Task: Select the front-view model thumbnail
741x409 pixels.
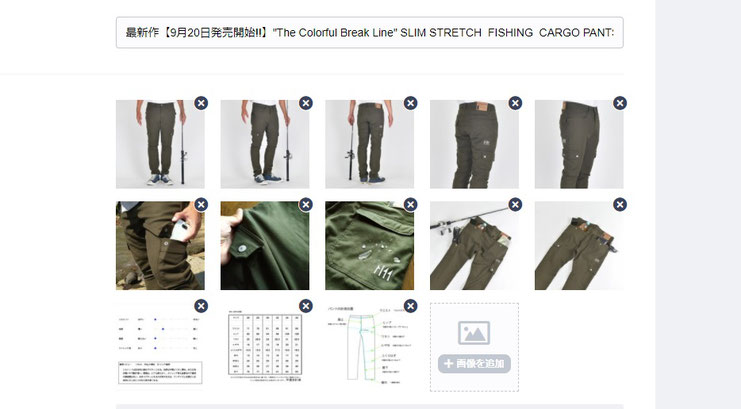Action: point(160,144)
